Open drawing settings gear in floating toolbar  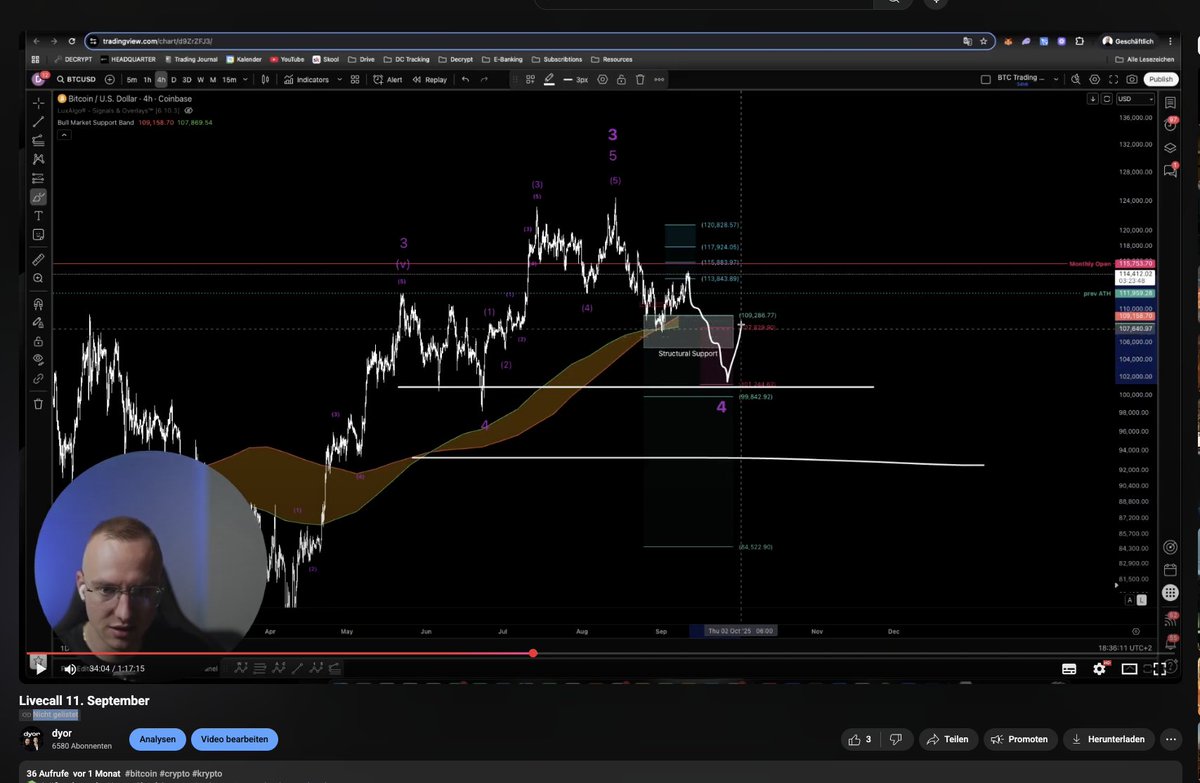(603, 79)
